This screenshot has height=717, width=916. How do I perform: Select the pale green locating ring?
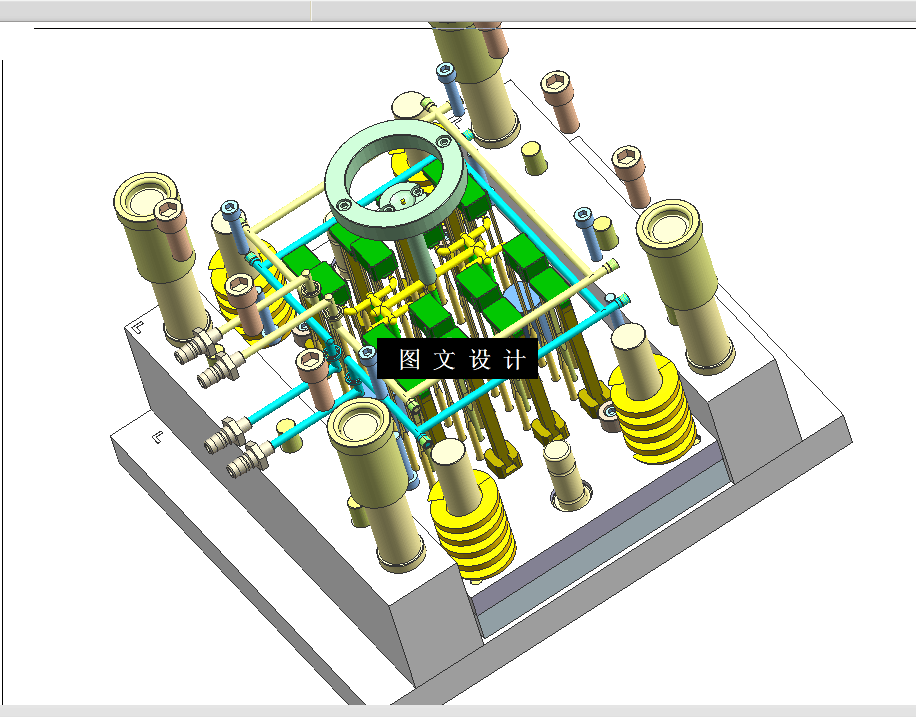pyautogui.click(x=395, y=179)
